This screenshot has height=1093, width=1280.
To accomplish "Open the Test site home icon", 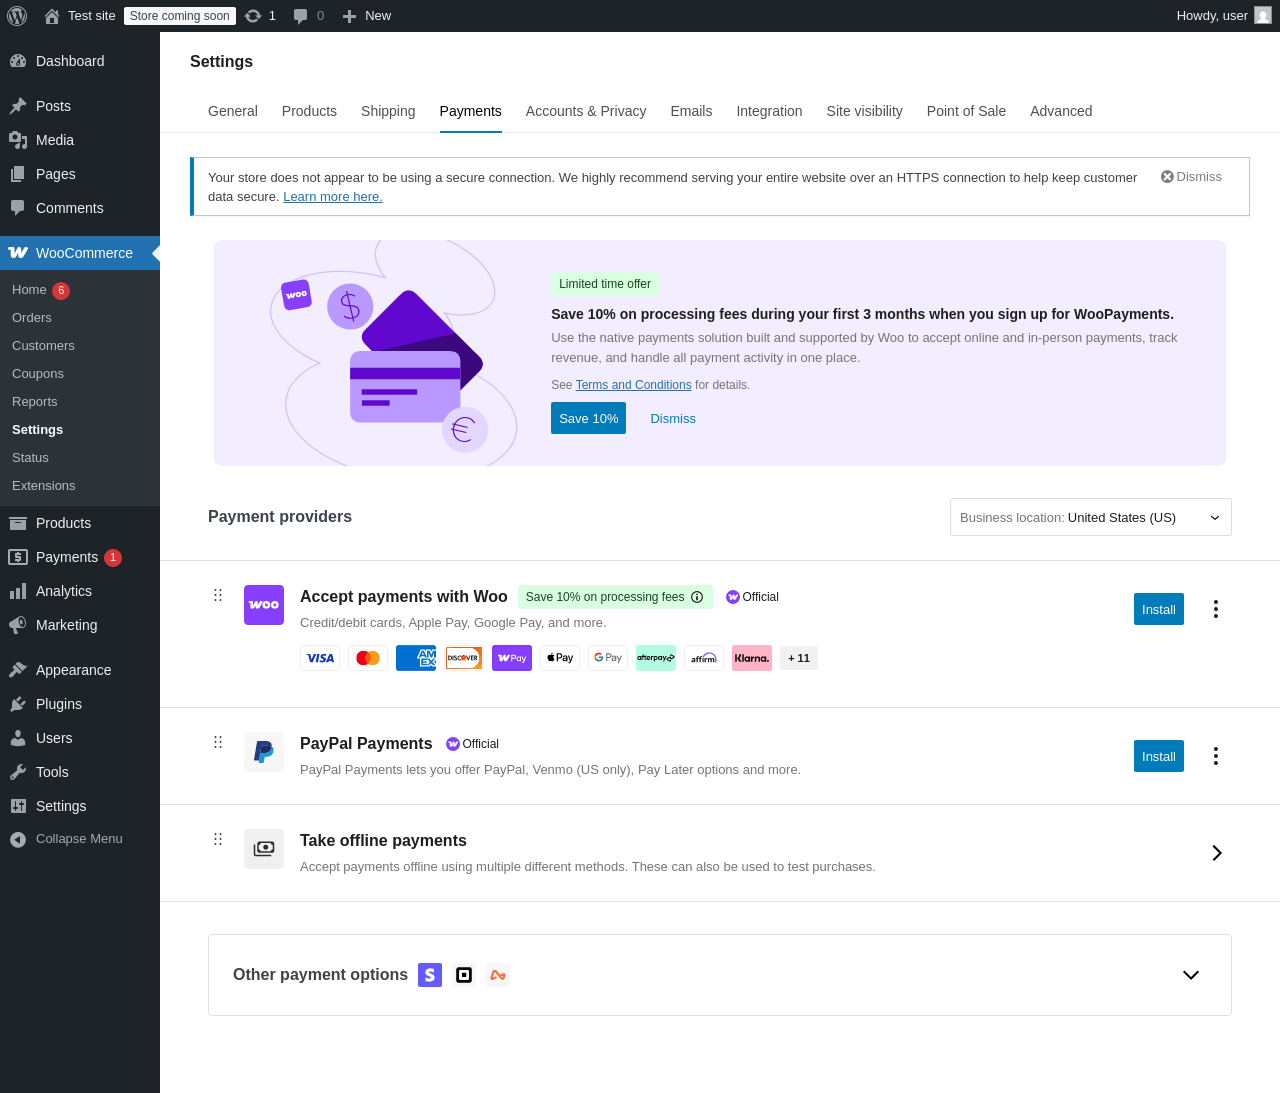I will pyautogui.click(x=52, y=16).
